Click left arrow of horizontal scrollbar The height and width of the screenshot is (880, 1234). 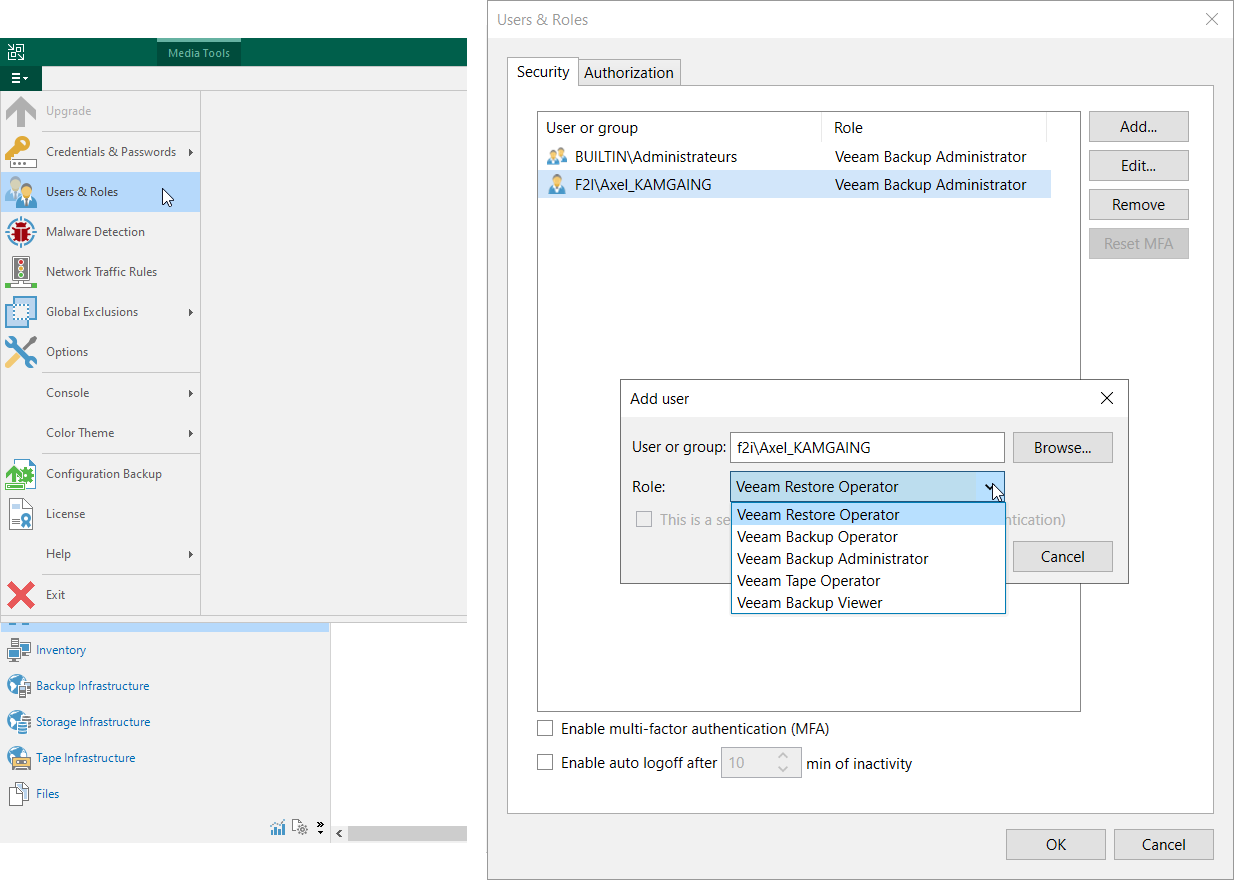[339, 833]
